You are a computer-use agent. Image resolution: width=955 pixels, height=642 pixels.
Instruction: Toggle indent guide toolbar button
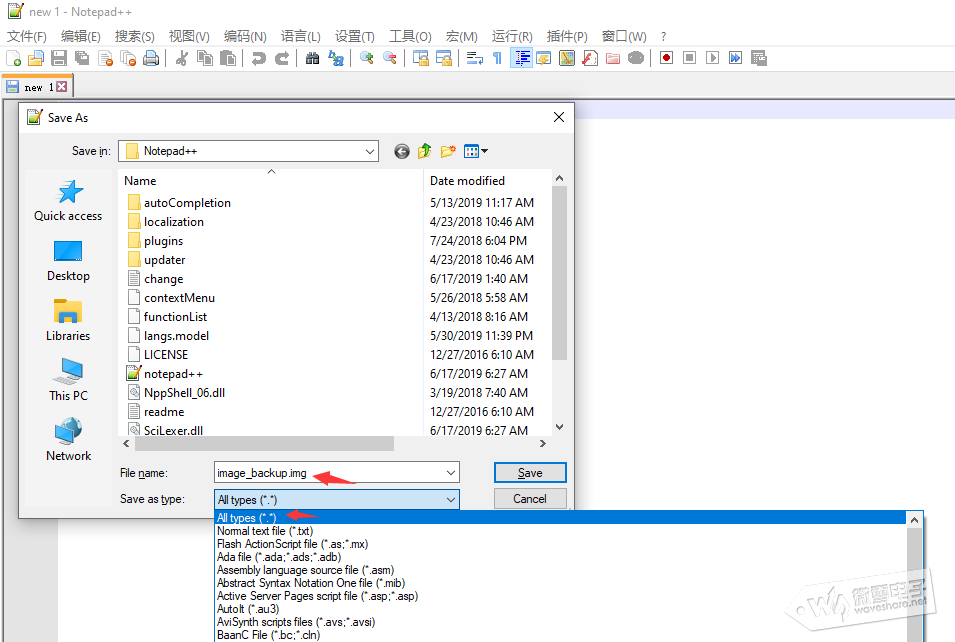pyautogui.click(x=521, y=58)
